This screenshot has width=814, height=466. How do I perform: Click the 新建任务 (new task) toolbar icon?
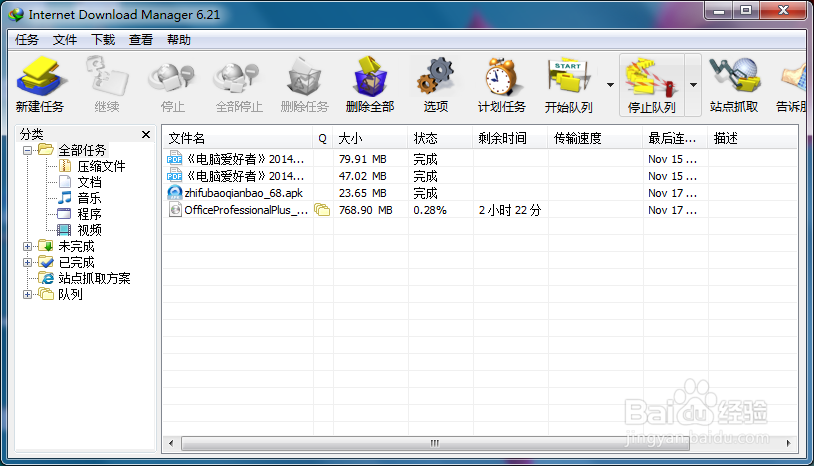40,85
